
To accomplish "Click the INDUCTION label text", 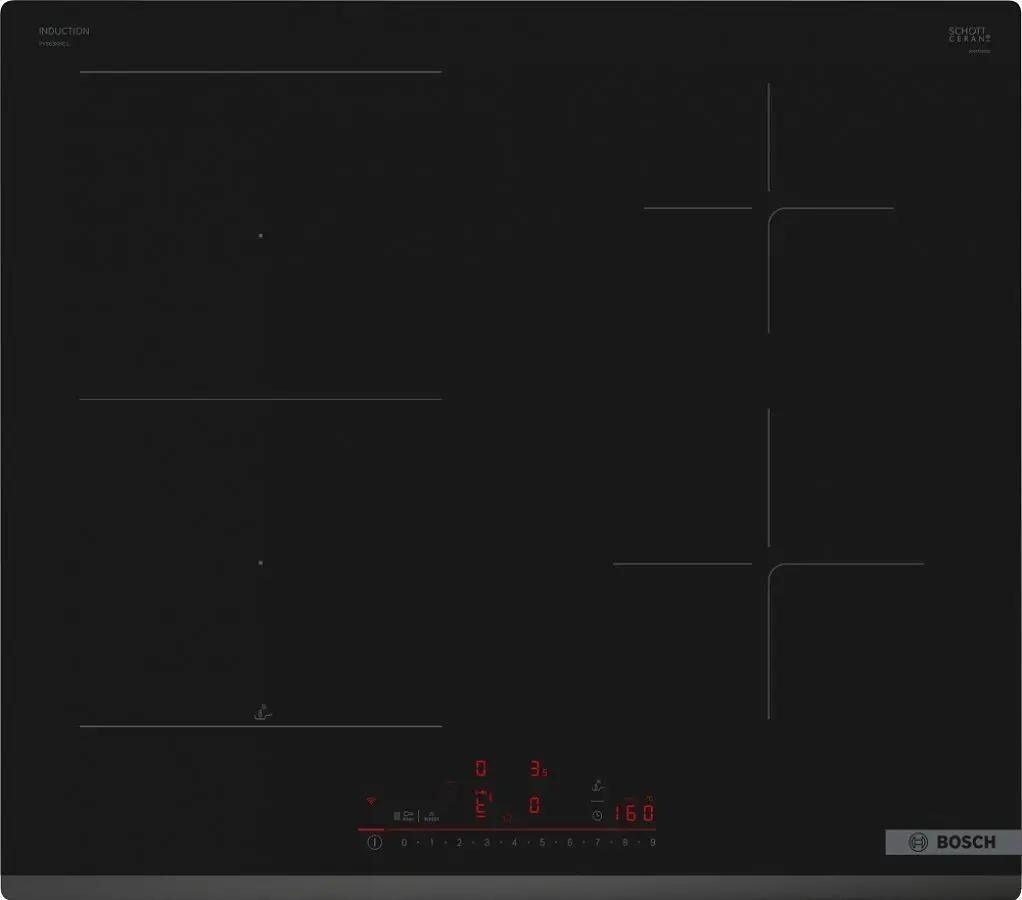I will (64, 31).
